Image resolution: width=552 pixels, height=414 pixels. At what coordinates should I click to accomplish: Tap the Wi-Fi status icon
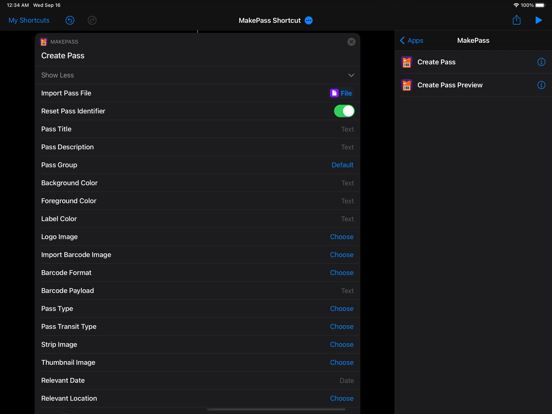pyautogui.click(x=516, y=5)
